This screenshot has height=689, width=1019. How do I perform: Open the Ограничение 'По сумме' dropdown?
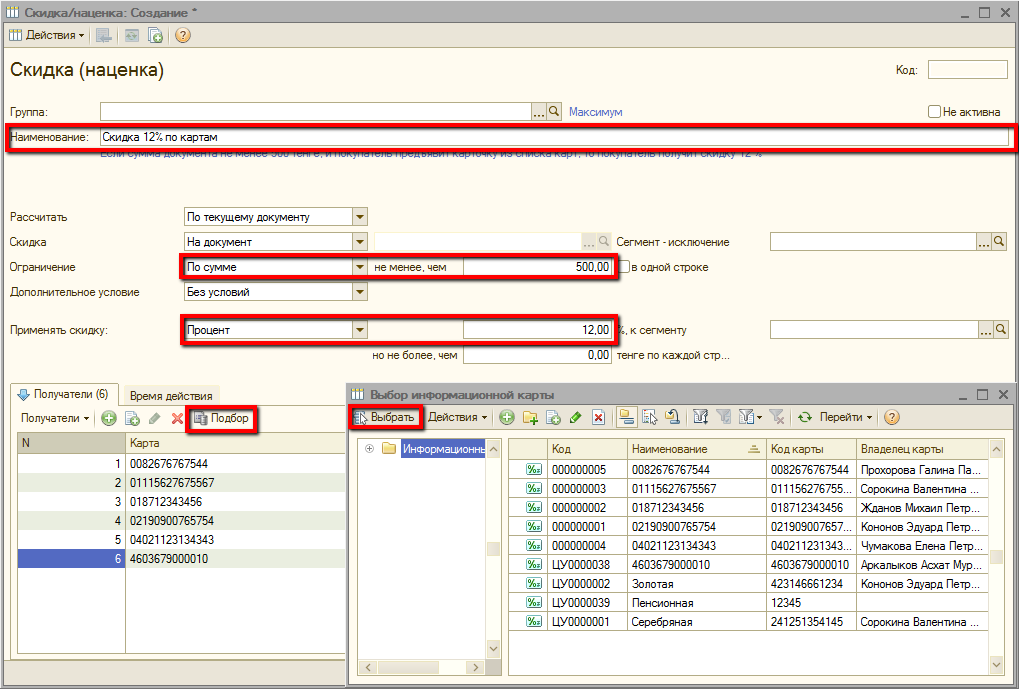(x=360, y=267)
